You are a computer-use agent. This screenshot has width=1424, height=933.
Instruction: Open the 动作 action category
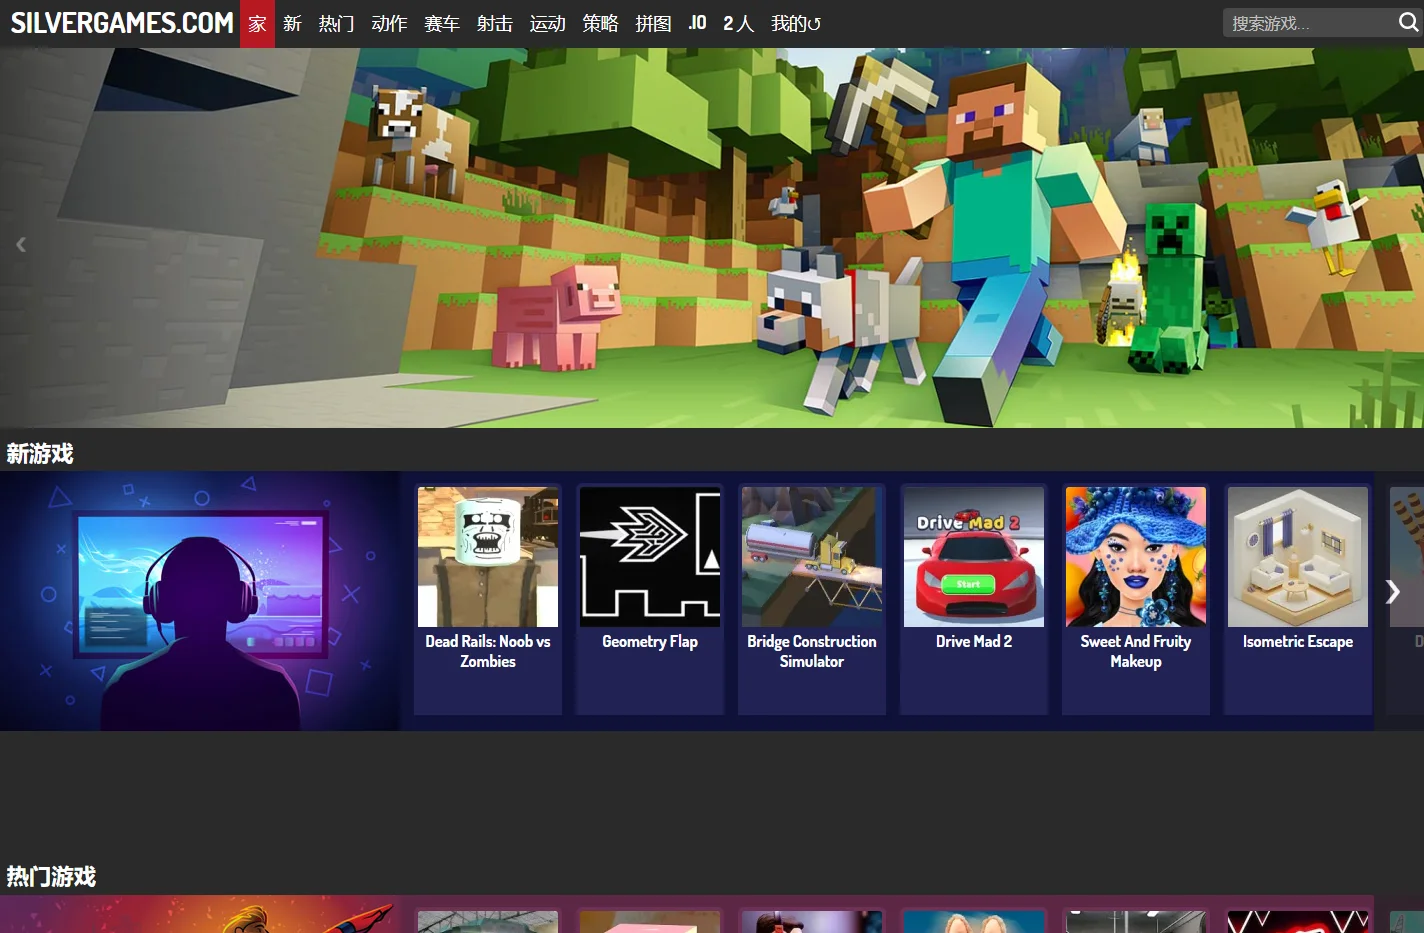pos(389,23)
